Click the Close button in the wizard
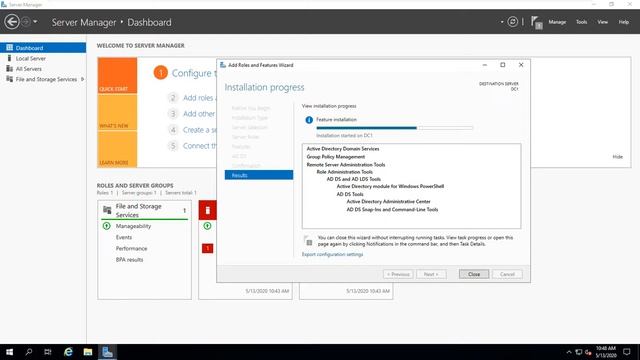640x360 pixels. click(x=474, y=274)
